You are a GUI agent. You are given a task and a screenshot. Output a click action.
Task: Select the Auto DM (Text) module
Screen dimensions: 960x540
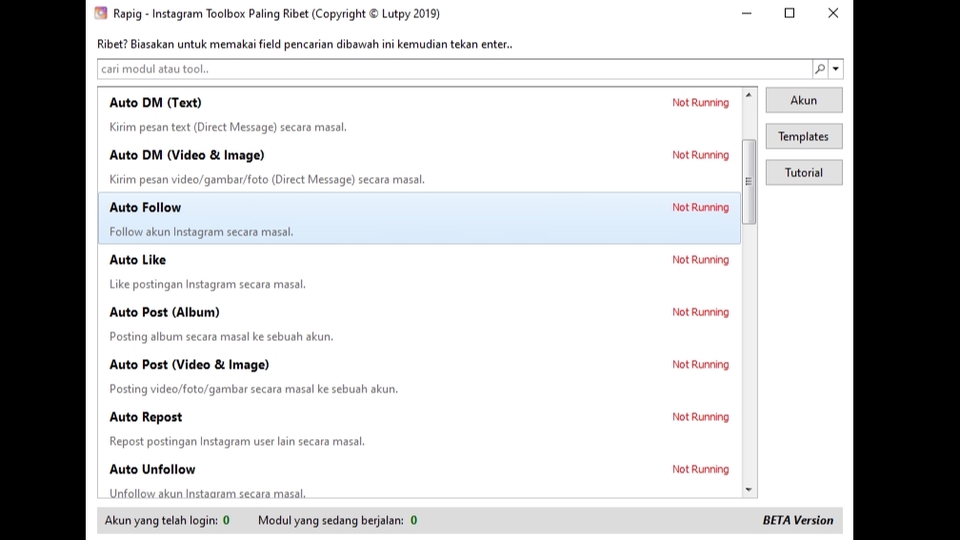coord(419,114)
